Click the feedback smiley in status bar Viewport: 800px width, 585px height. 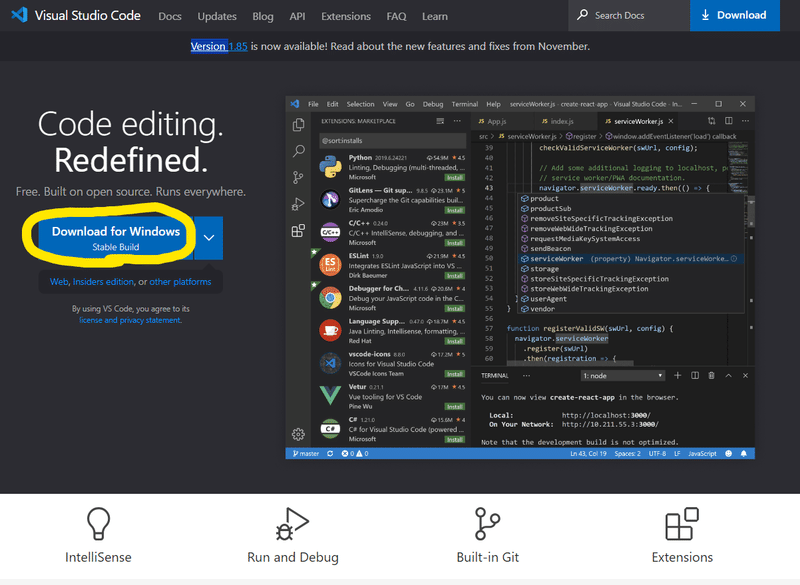729,453
